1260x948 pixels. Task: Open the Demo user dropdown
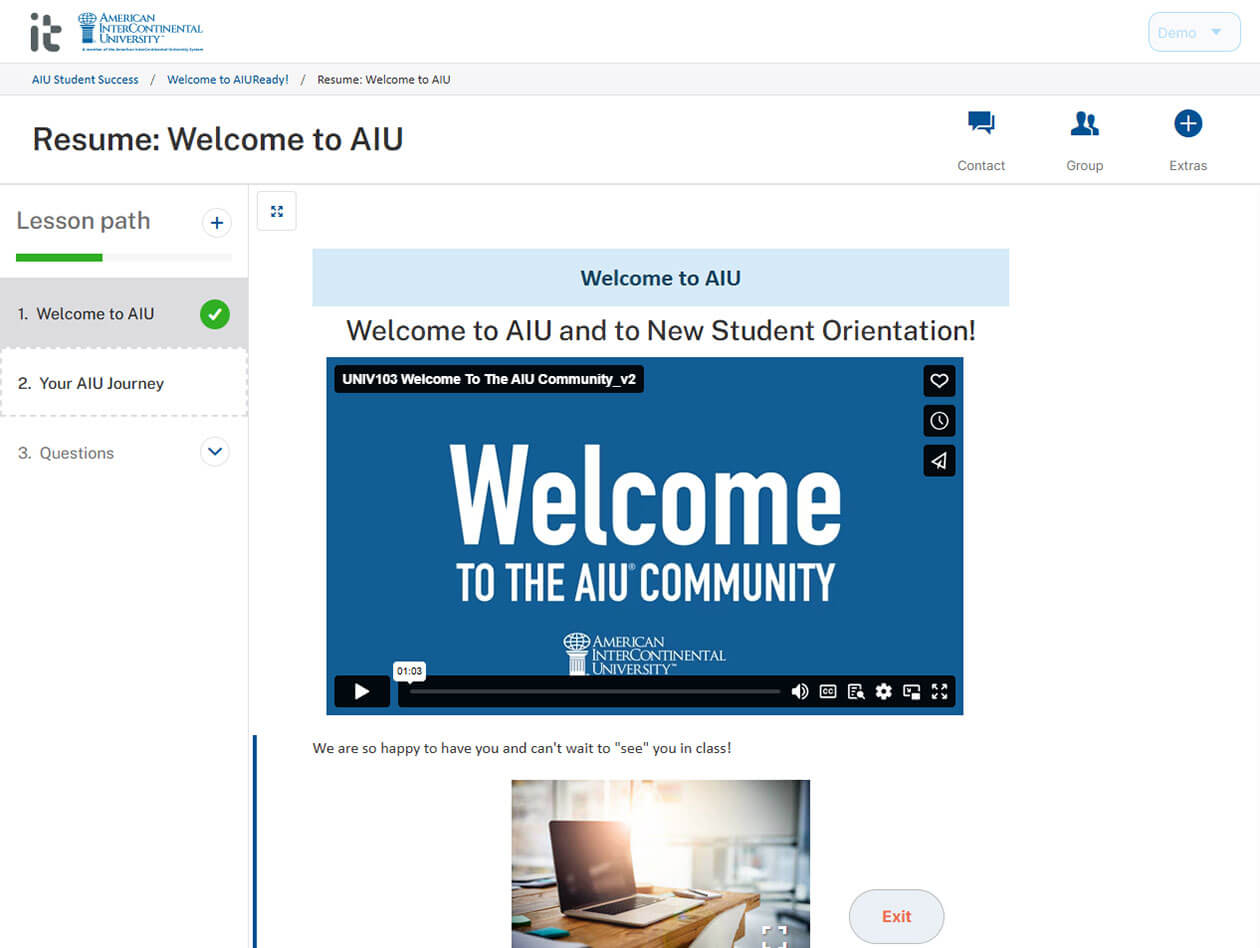pos(1194,32)
